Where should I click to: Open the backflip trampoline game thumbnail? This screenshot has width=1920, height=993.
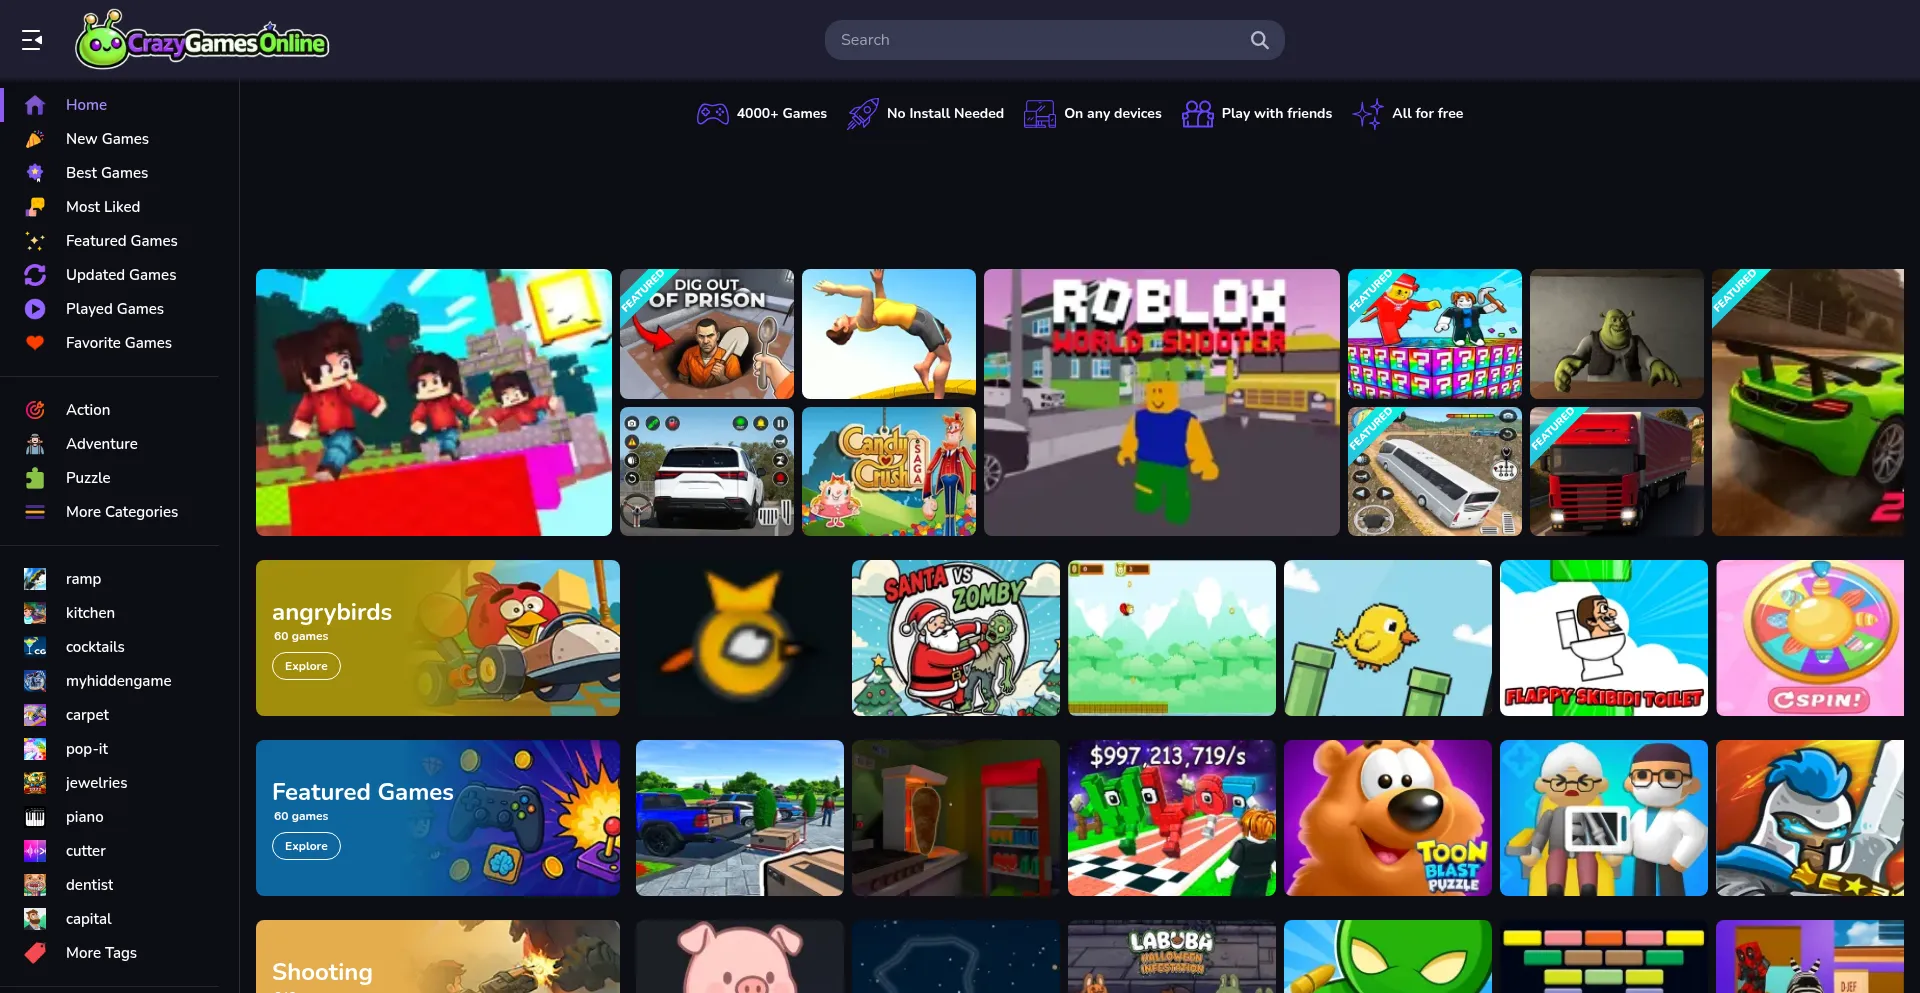coord(889,334)
